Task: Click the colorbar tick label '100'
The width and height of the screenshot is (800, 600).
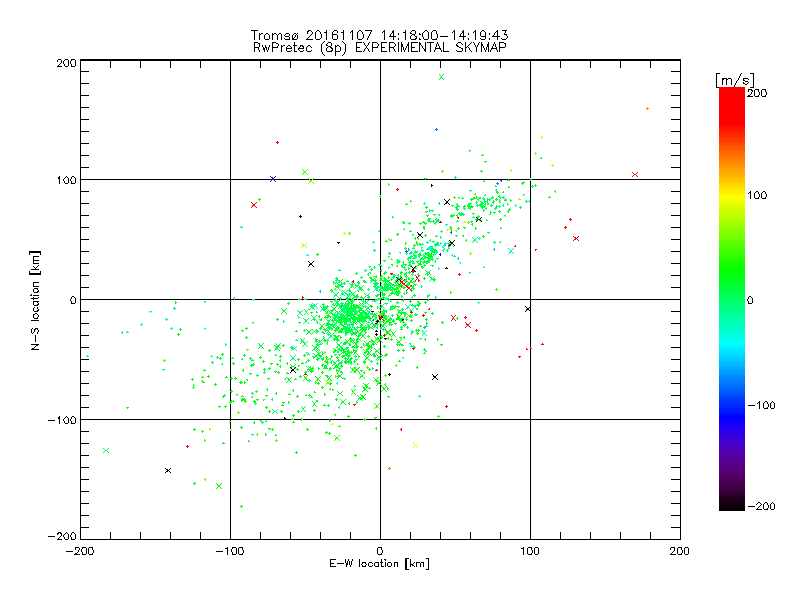Action: [757, 195]
